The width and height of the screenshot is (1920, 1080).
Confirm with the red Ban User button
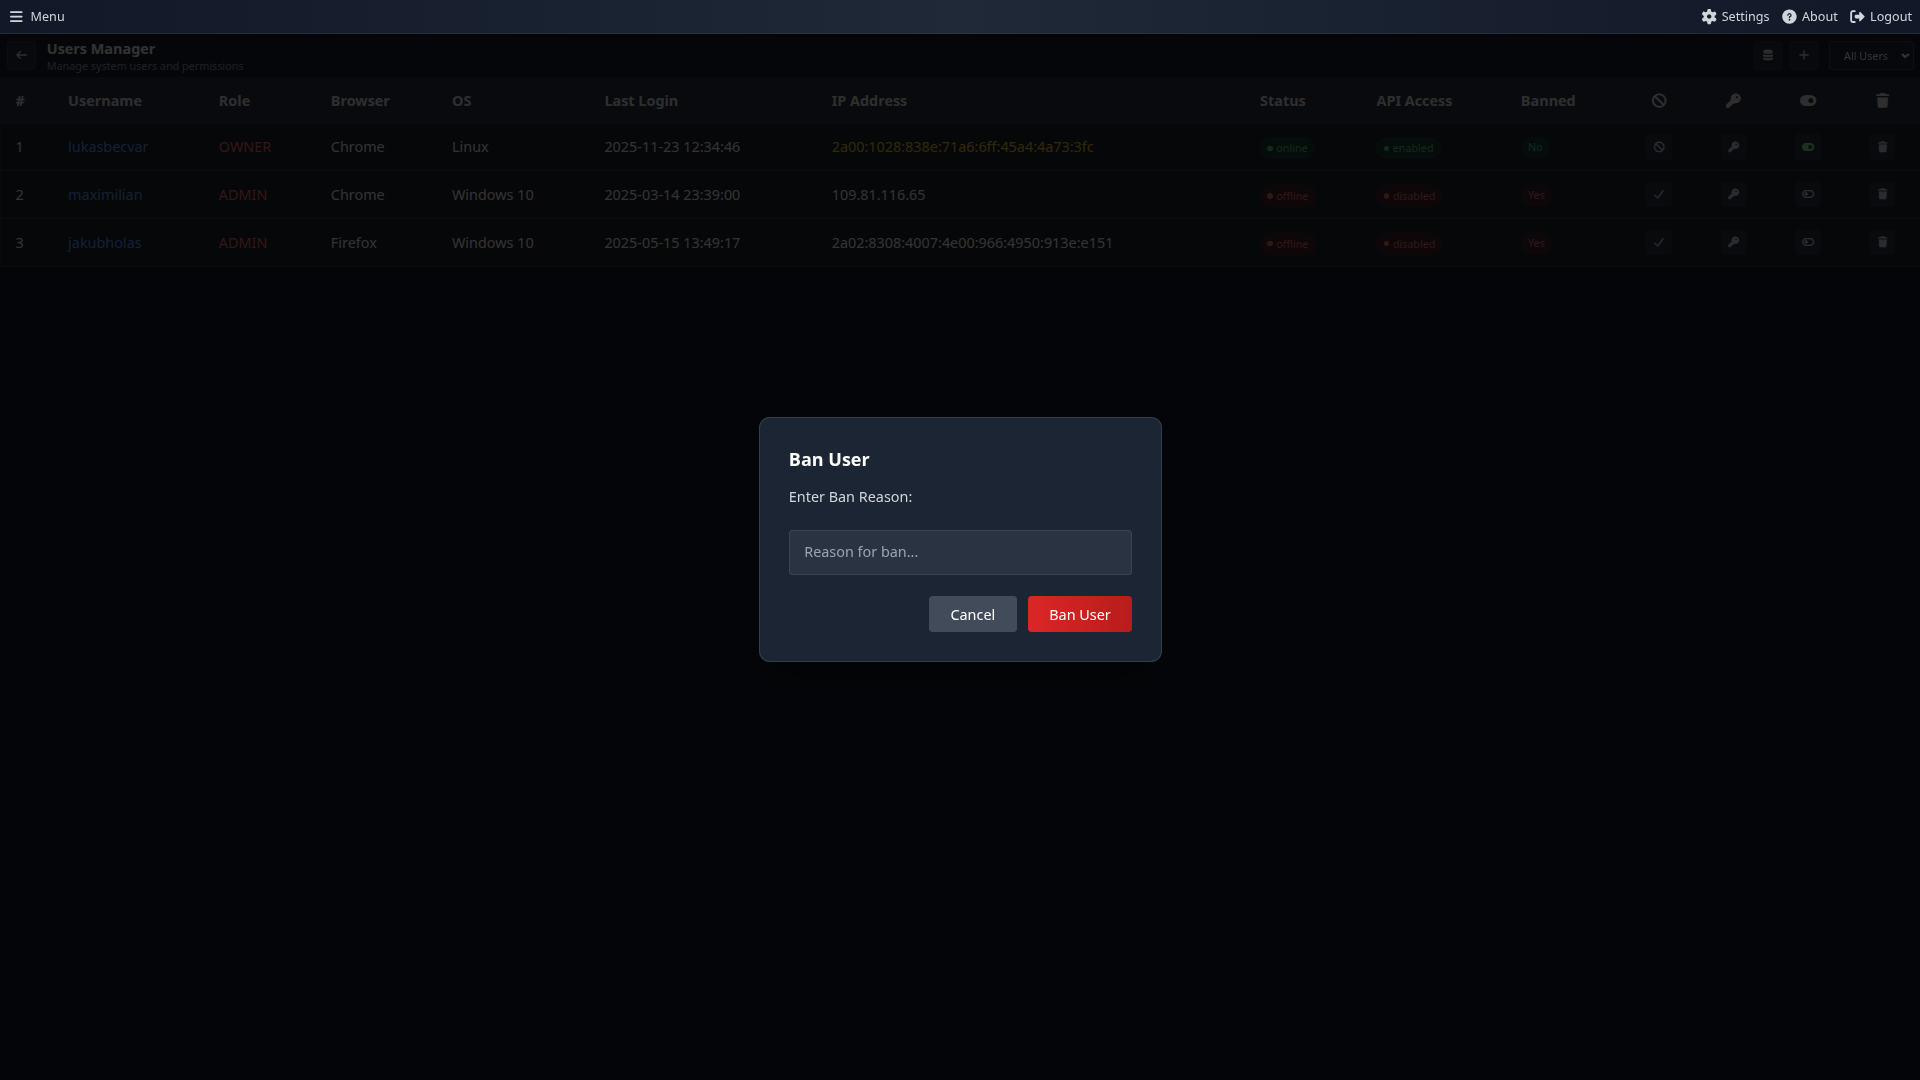click(x=1079, y=613)
